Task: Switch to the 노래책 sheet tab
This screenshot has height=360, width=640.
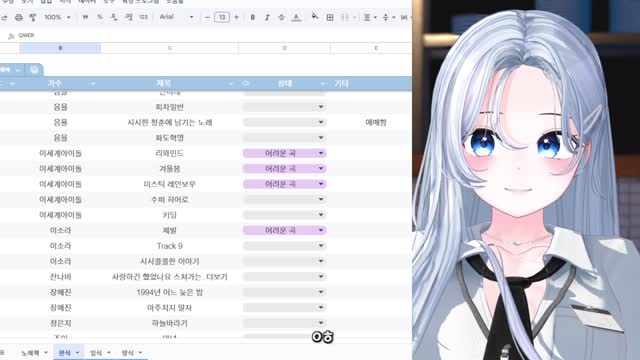Action: click(34, 353)
